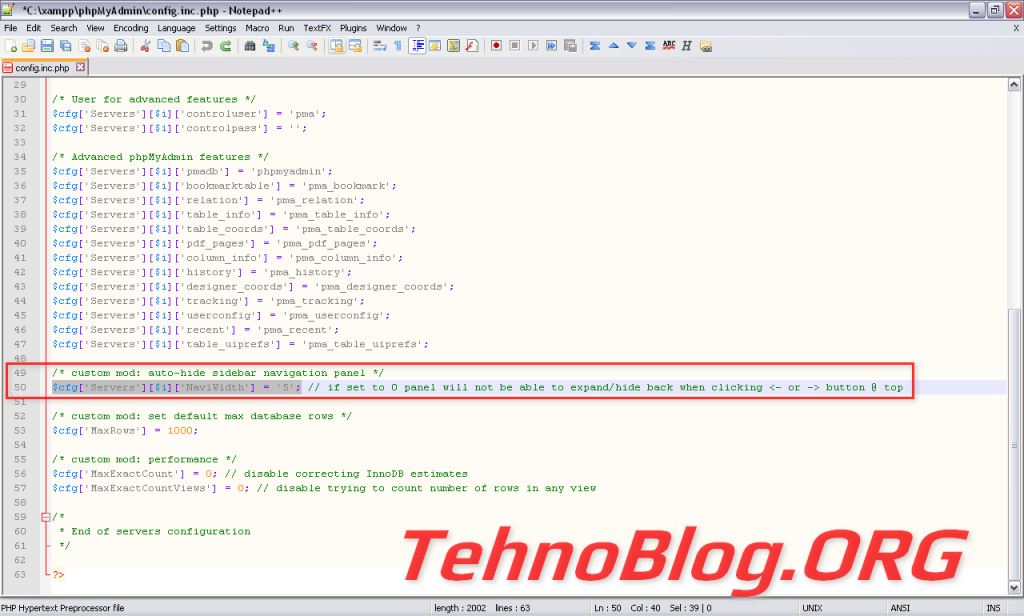Click the spell check ABC icon
The height and width of the screenshot is (616, 1024).
pyautogui.click(x=669, y=46)
